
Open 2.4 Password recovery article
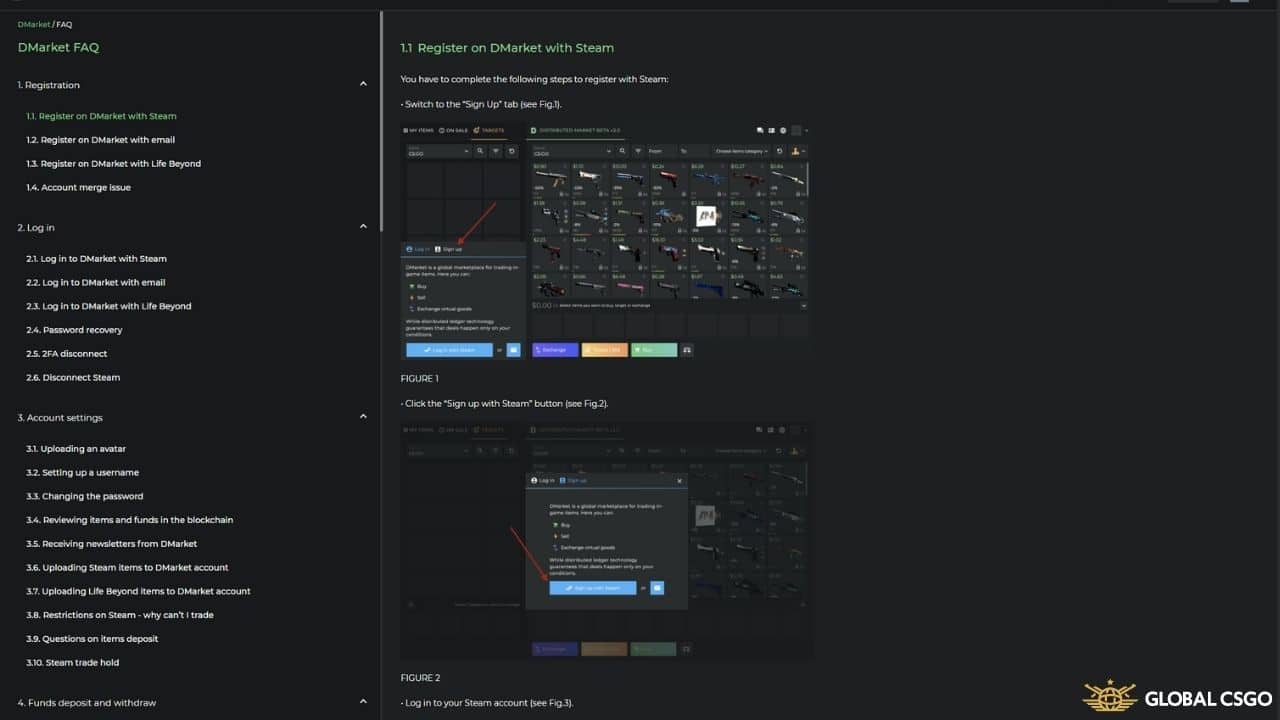[75, 330]
